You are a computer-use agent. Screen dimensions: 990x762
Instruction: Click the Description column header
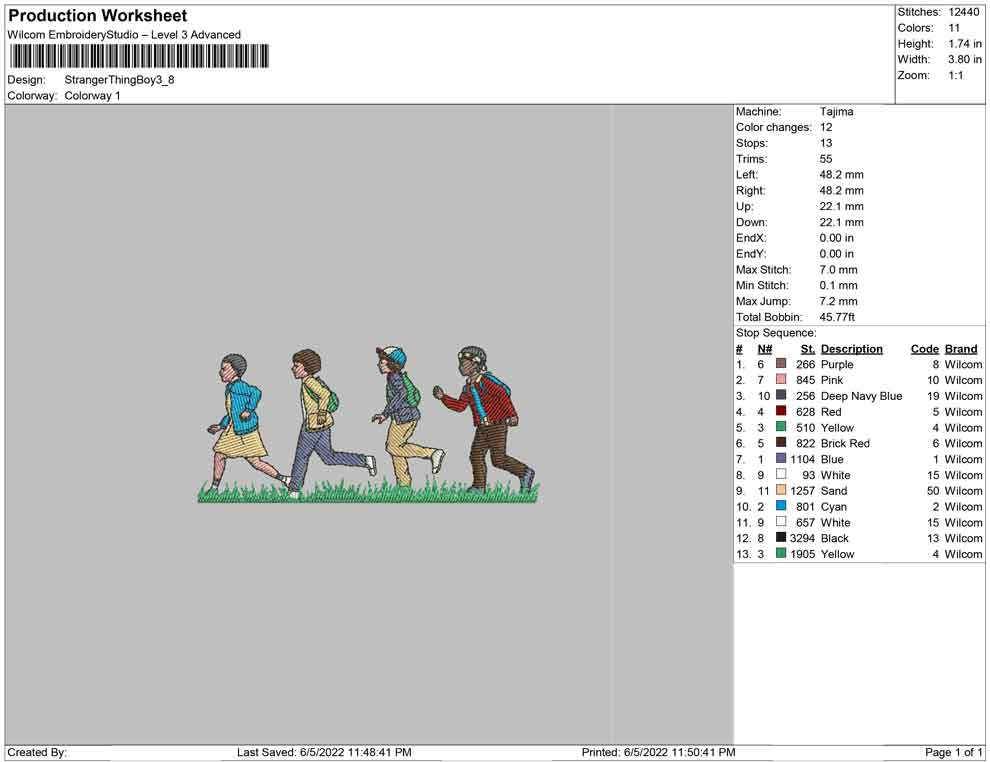[852, 349]
